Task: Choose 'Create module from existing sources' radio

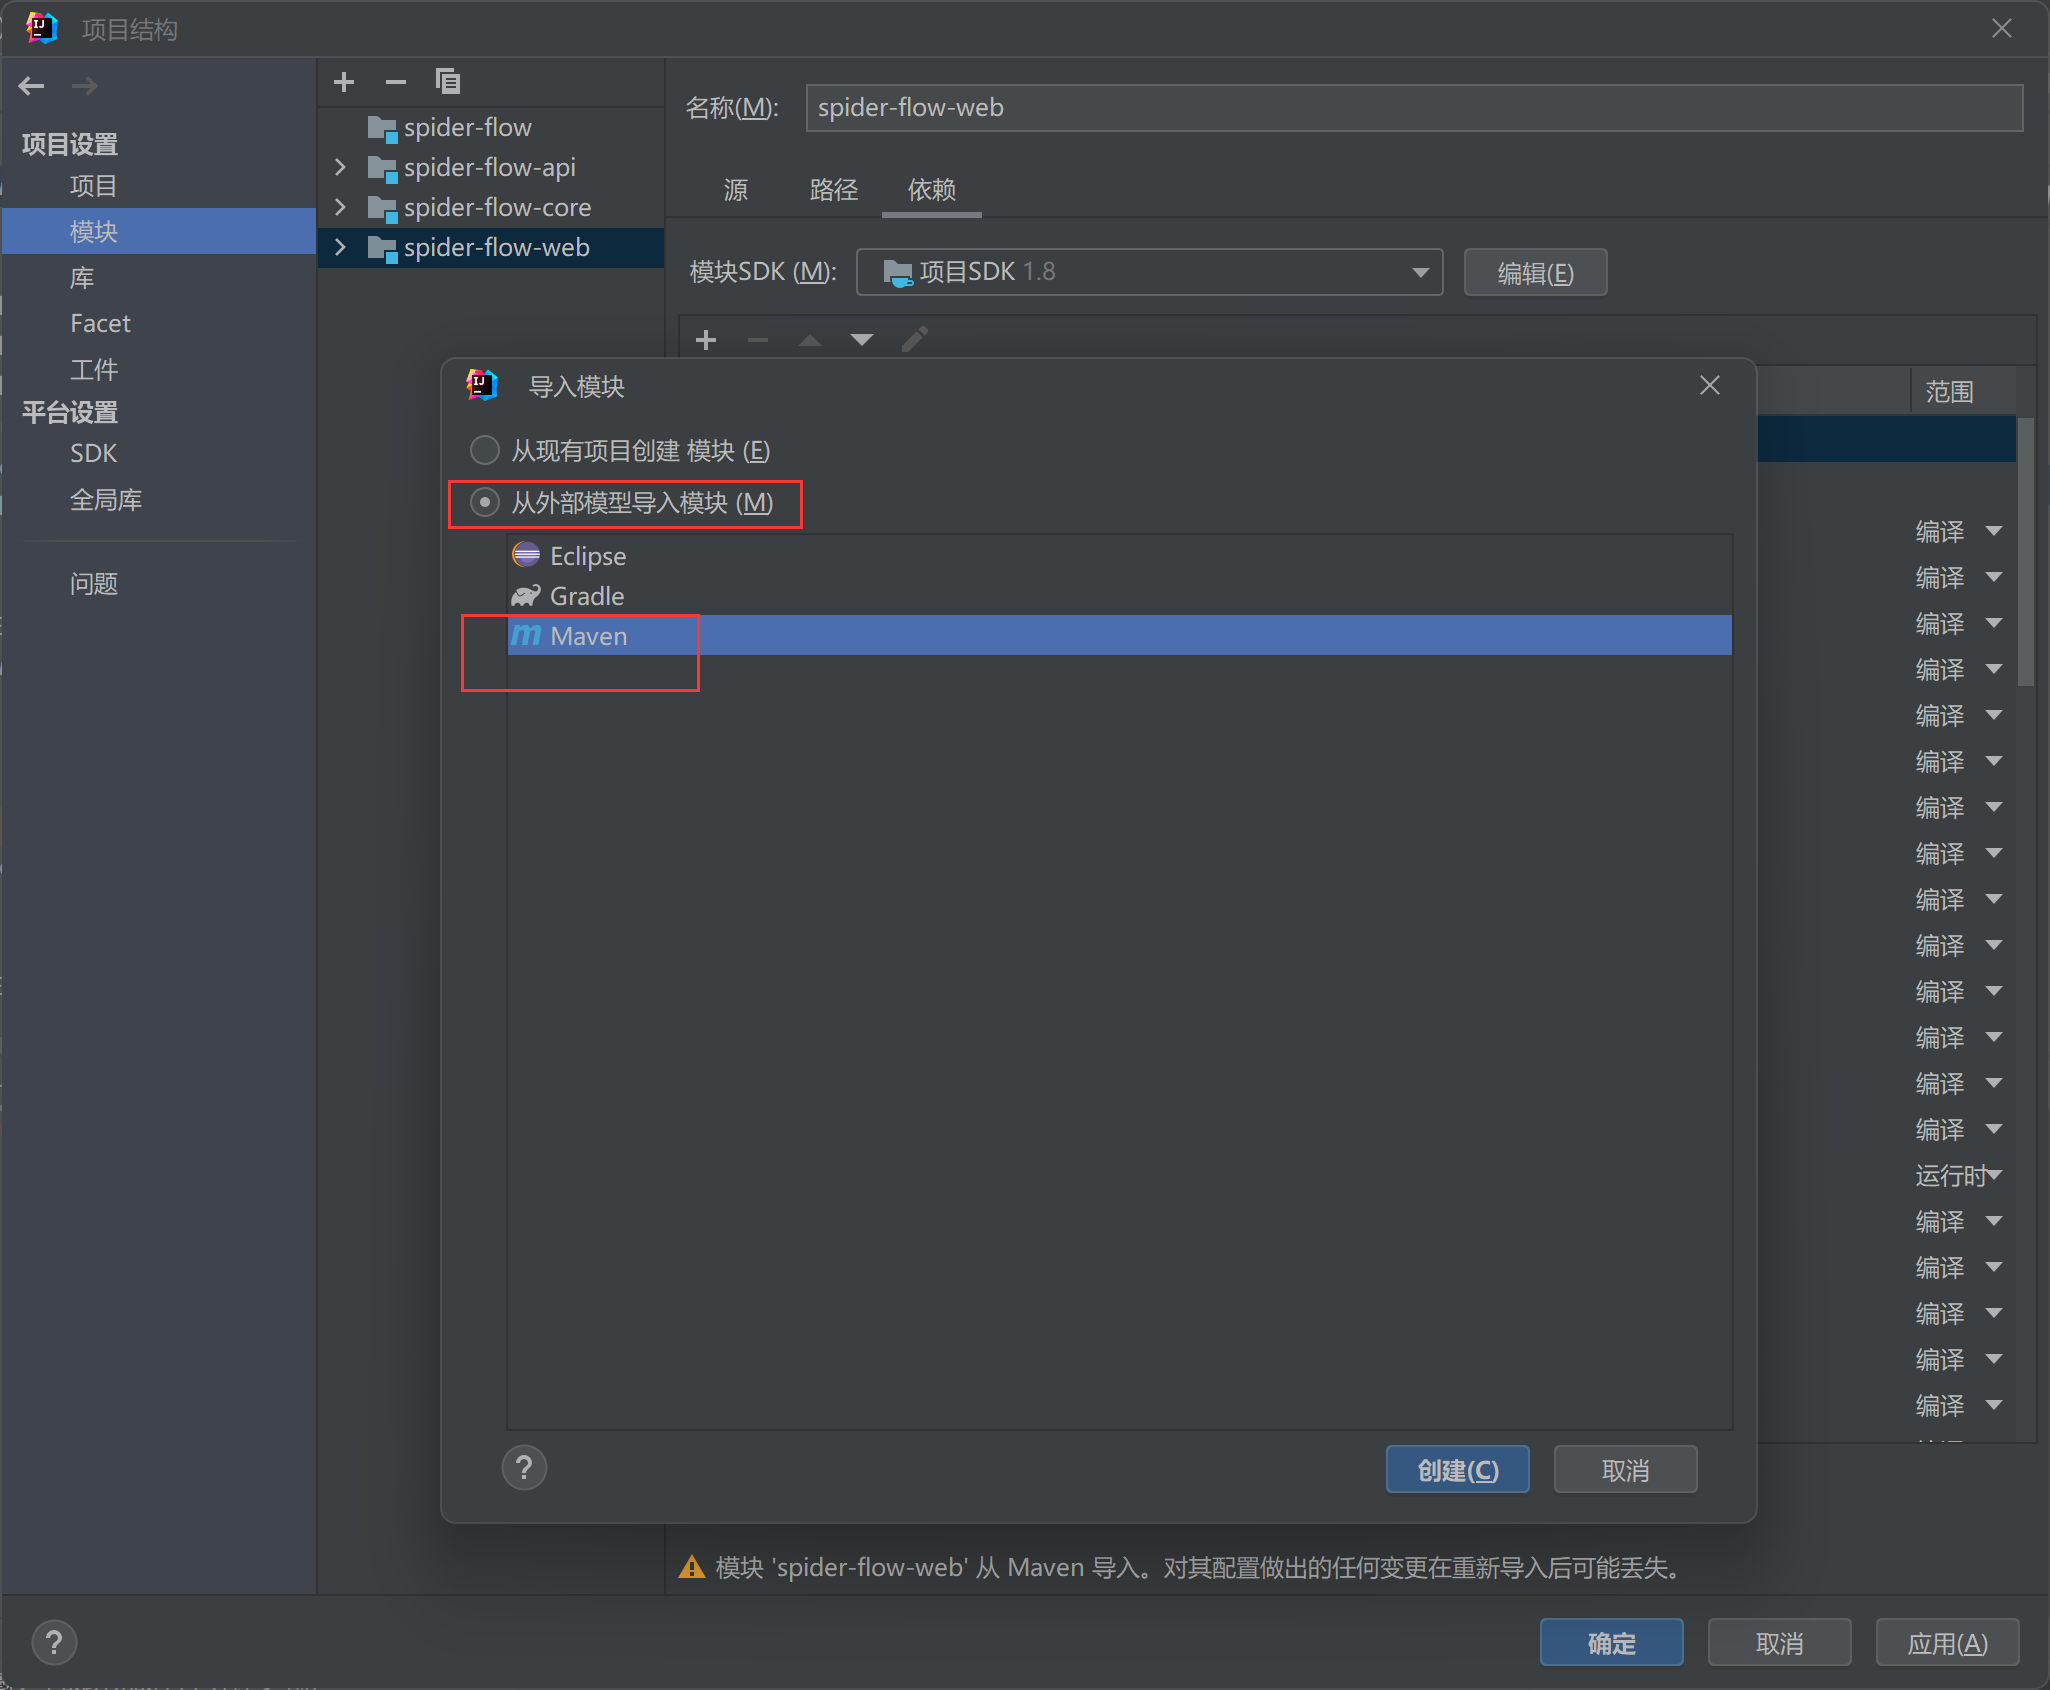Action: (485, 450)
